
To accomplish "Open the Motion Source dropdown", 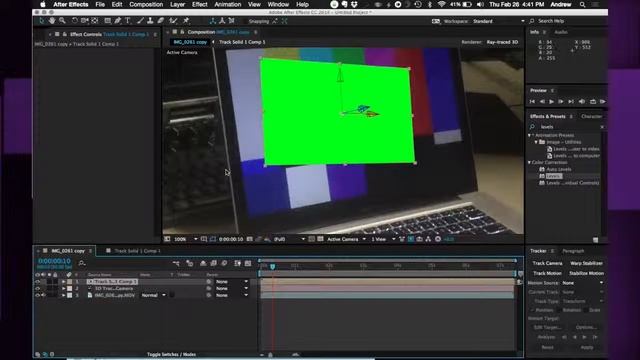I will pos(582,283).
